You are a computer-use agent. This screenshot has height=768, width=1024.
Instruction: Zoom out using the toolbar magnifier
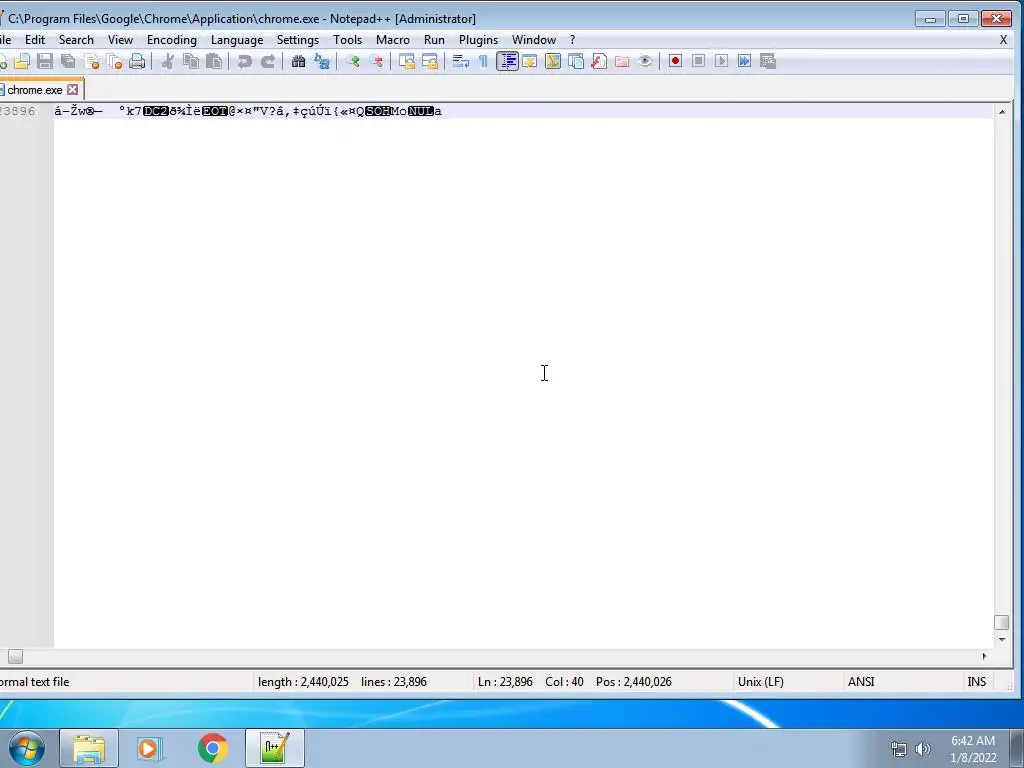(376, 61)
